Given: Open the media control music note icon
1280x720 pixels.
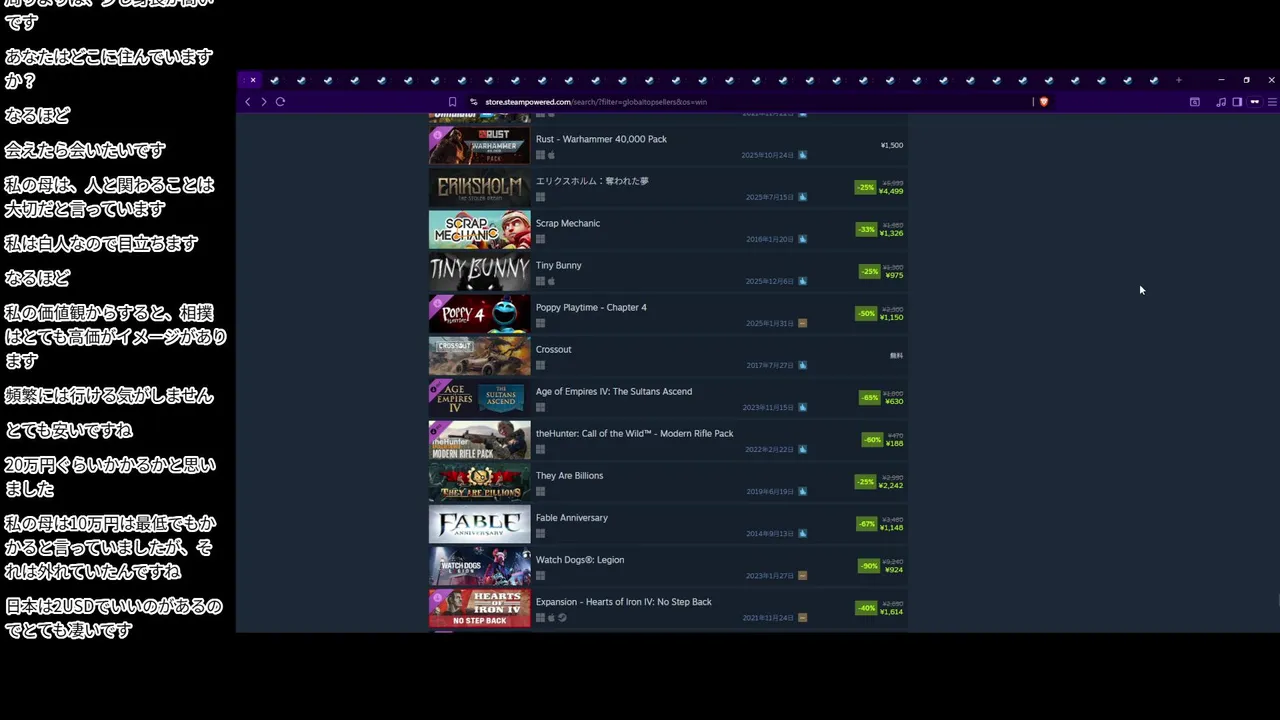Looking at the screenshot, I should coord(1221,102).
